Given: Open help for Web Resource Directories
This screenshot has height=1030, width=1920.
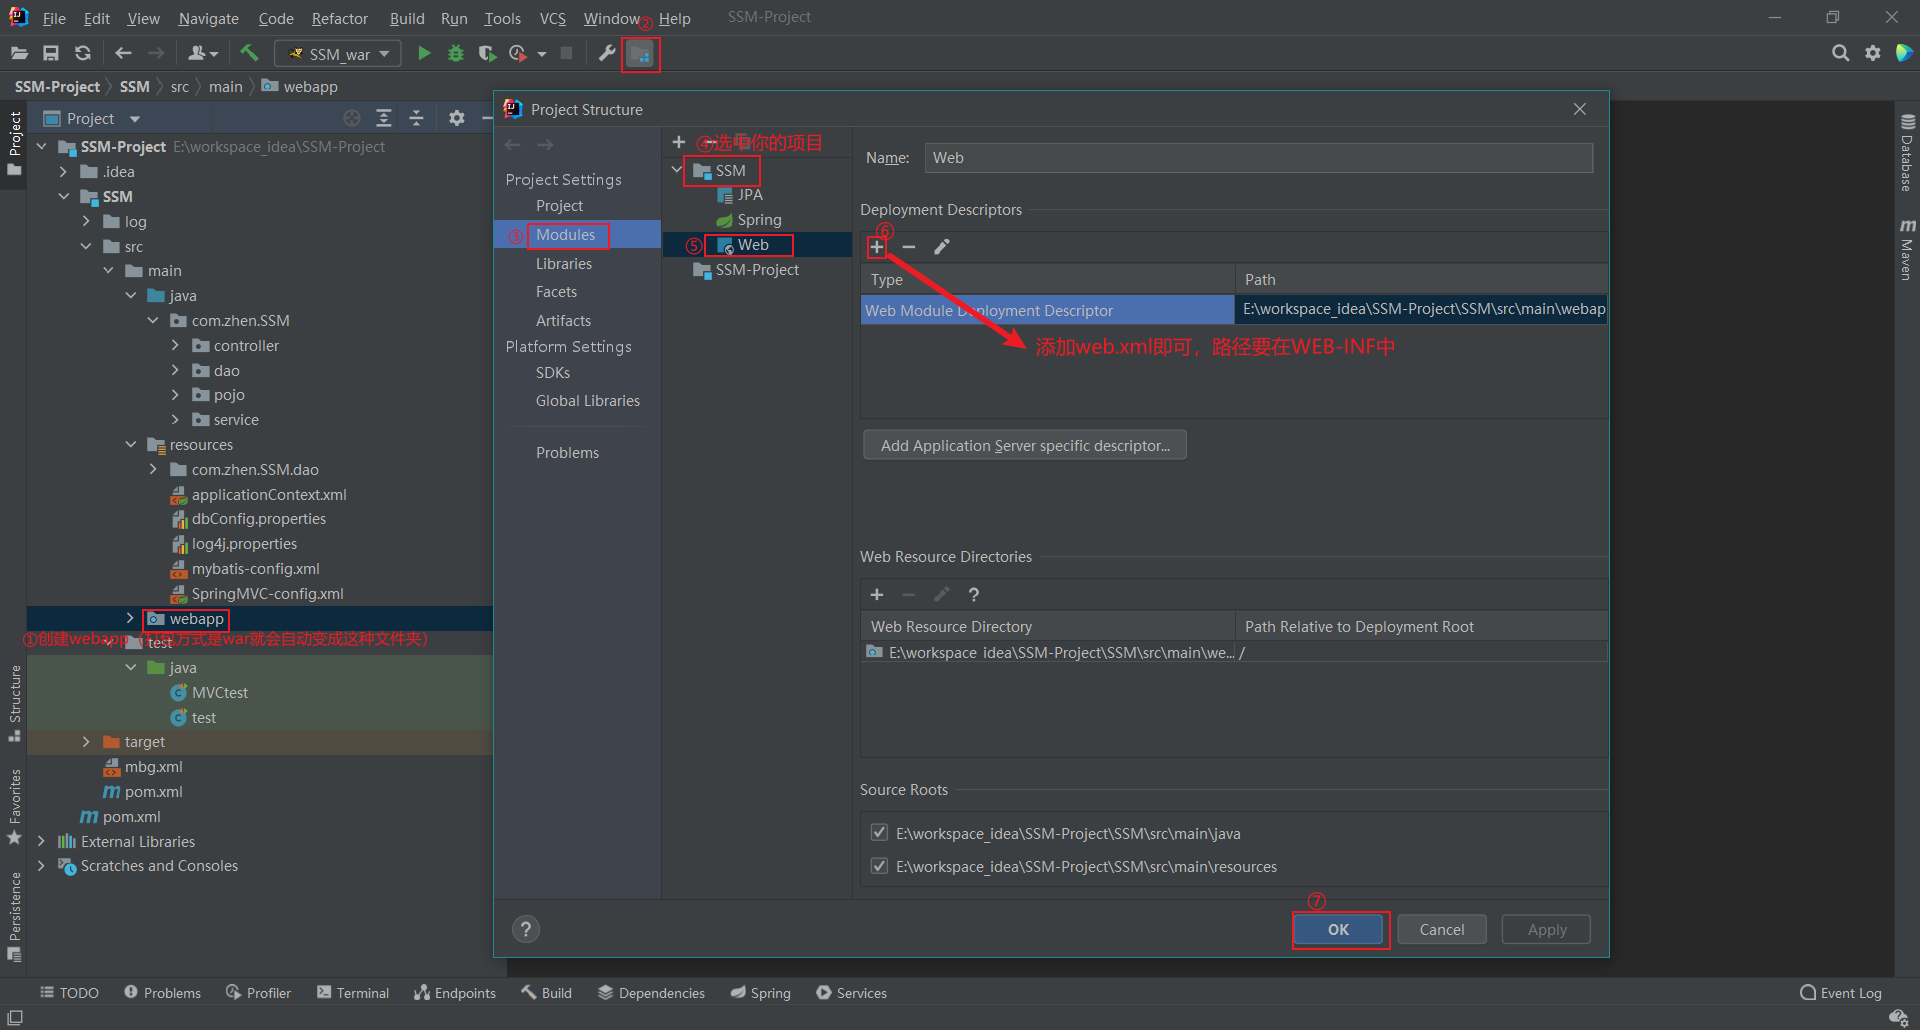Looking at the screenshot, I should click(974, 595).
